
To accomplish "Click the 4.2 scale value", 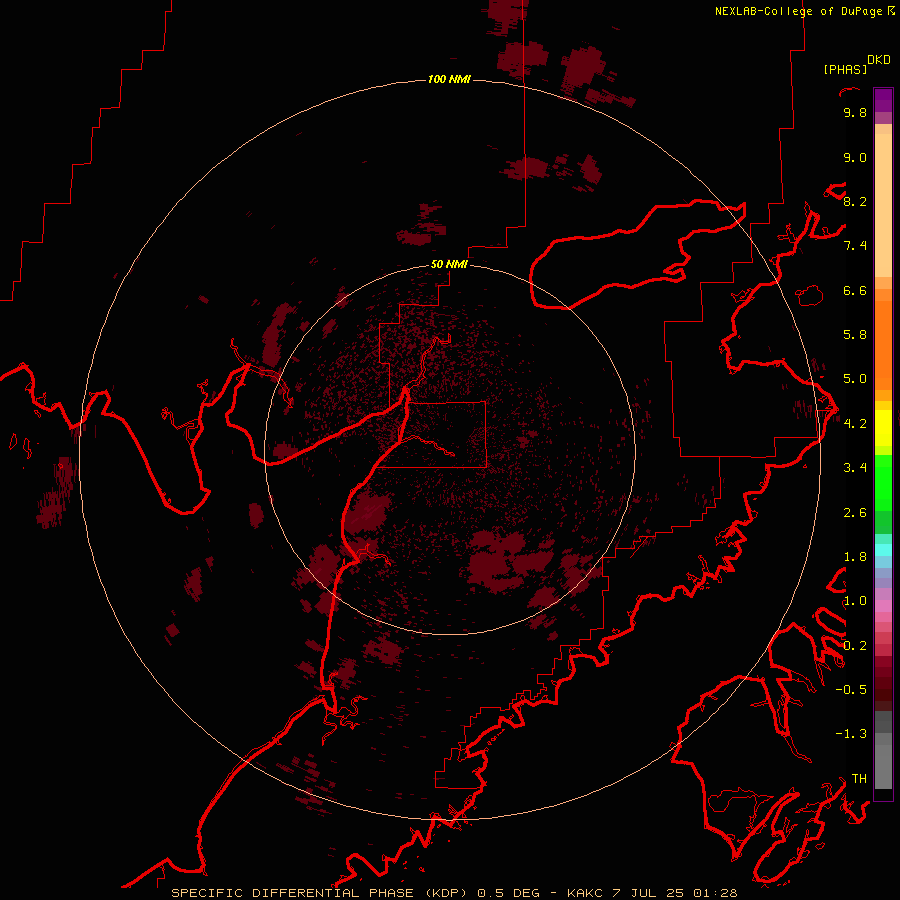I will 855,424.
